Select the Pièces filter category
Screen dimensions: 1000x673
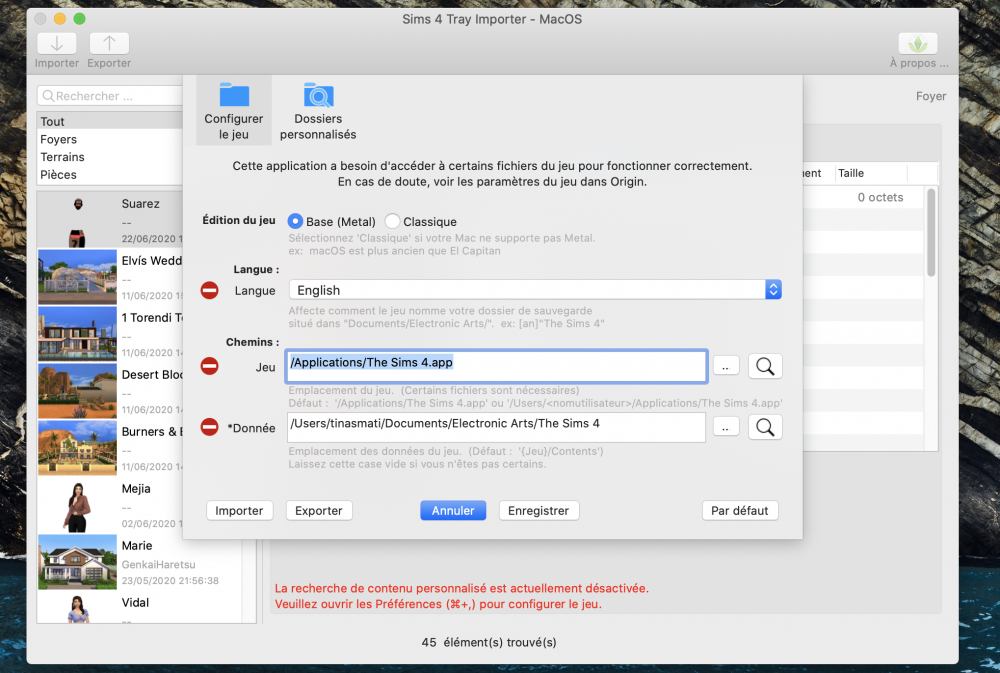110,175
